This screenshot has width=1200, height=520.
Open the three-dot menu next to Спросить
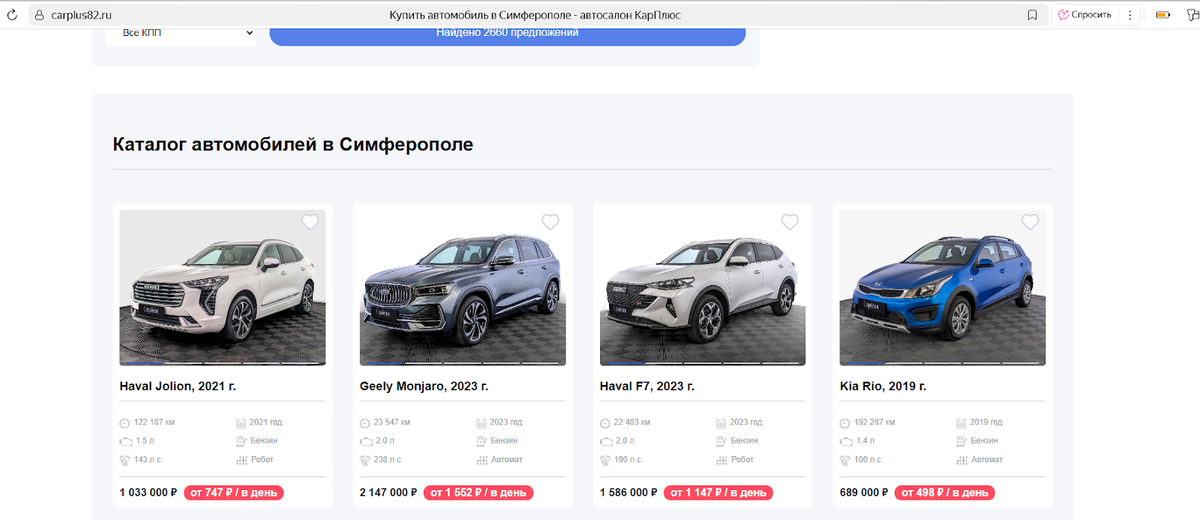(x=1130, y=15)
